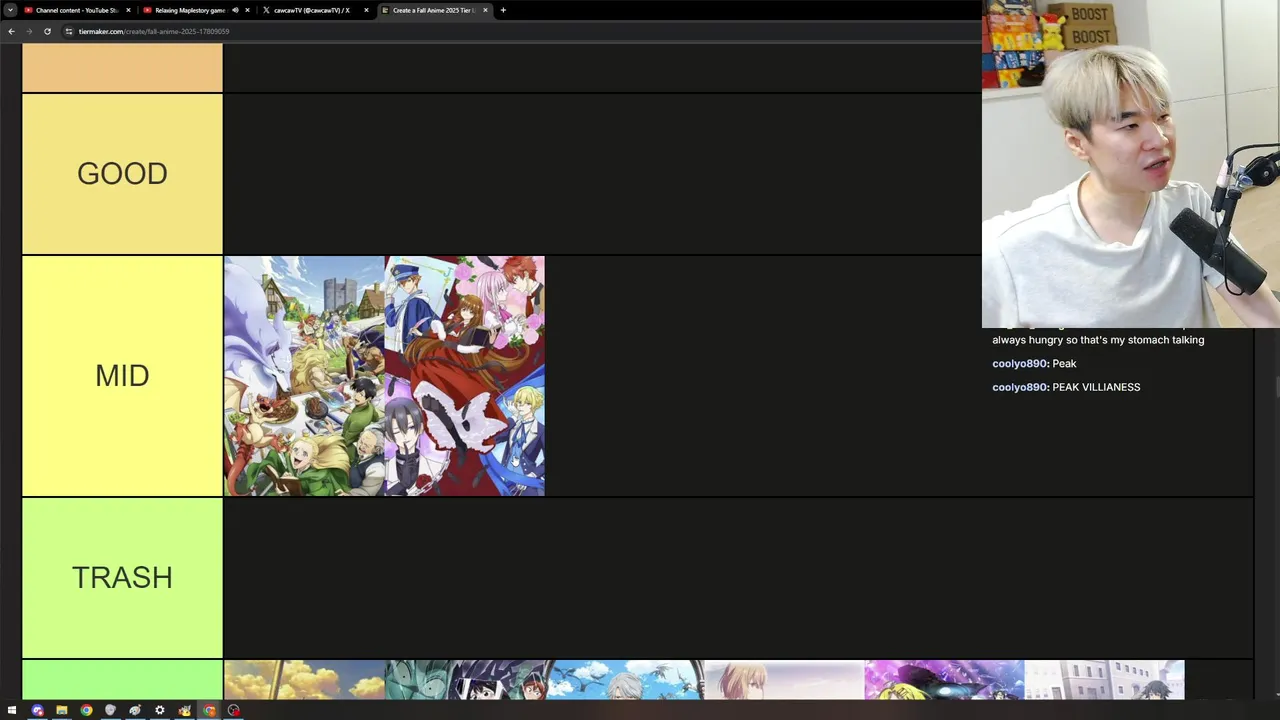Focus the tiermaker.com address bar

click(520, 31)
